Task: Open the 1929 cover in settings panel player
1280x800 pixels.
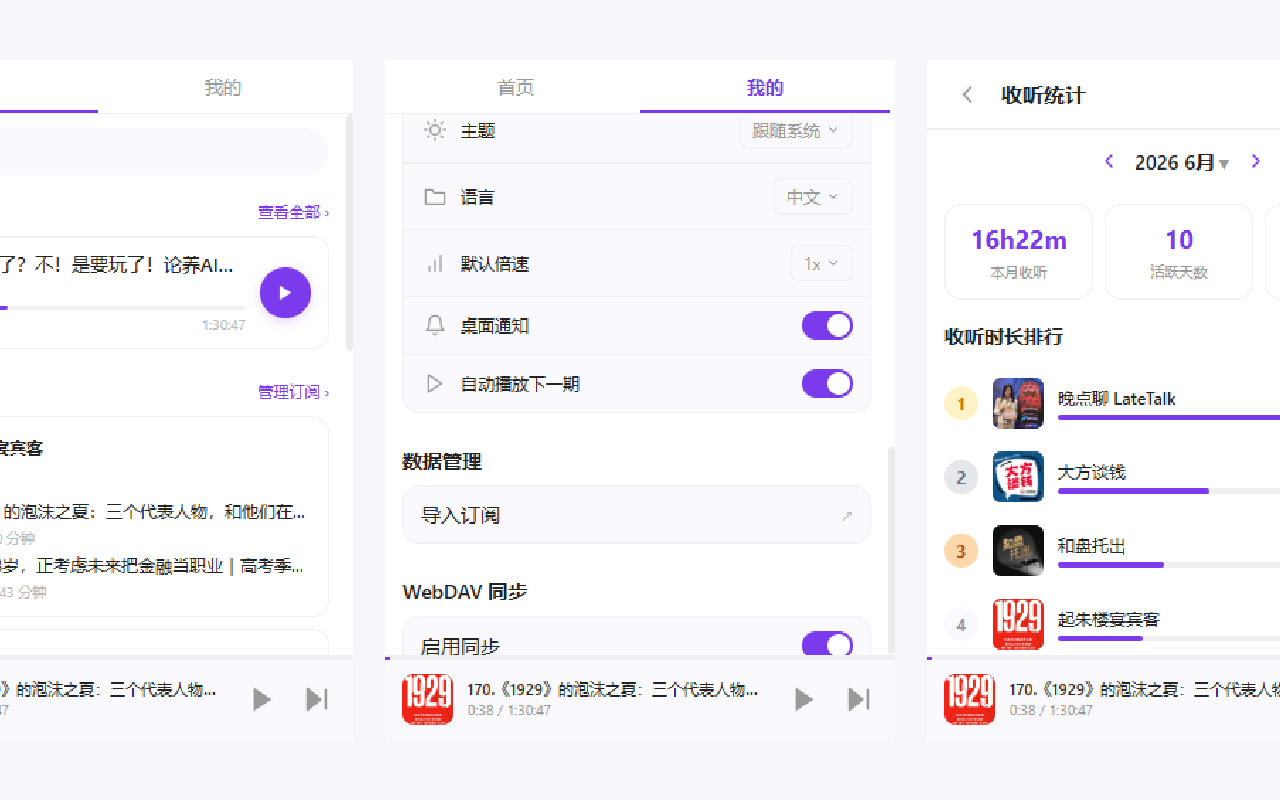Action: 427,699
